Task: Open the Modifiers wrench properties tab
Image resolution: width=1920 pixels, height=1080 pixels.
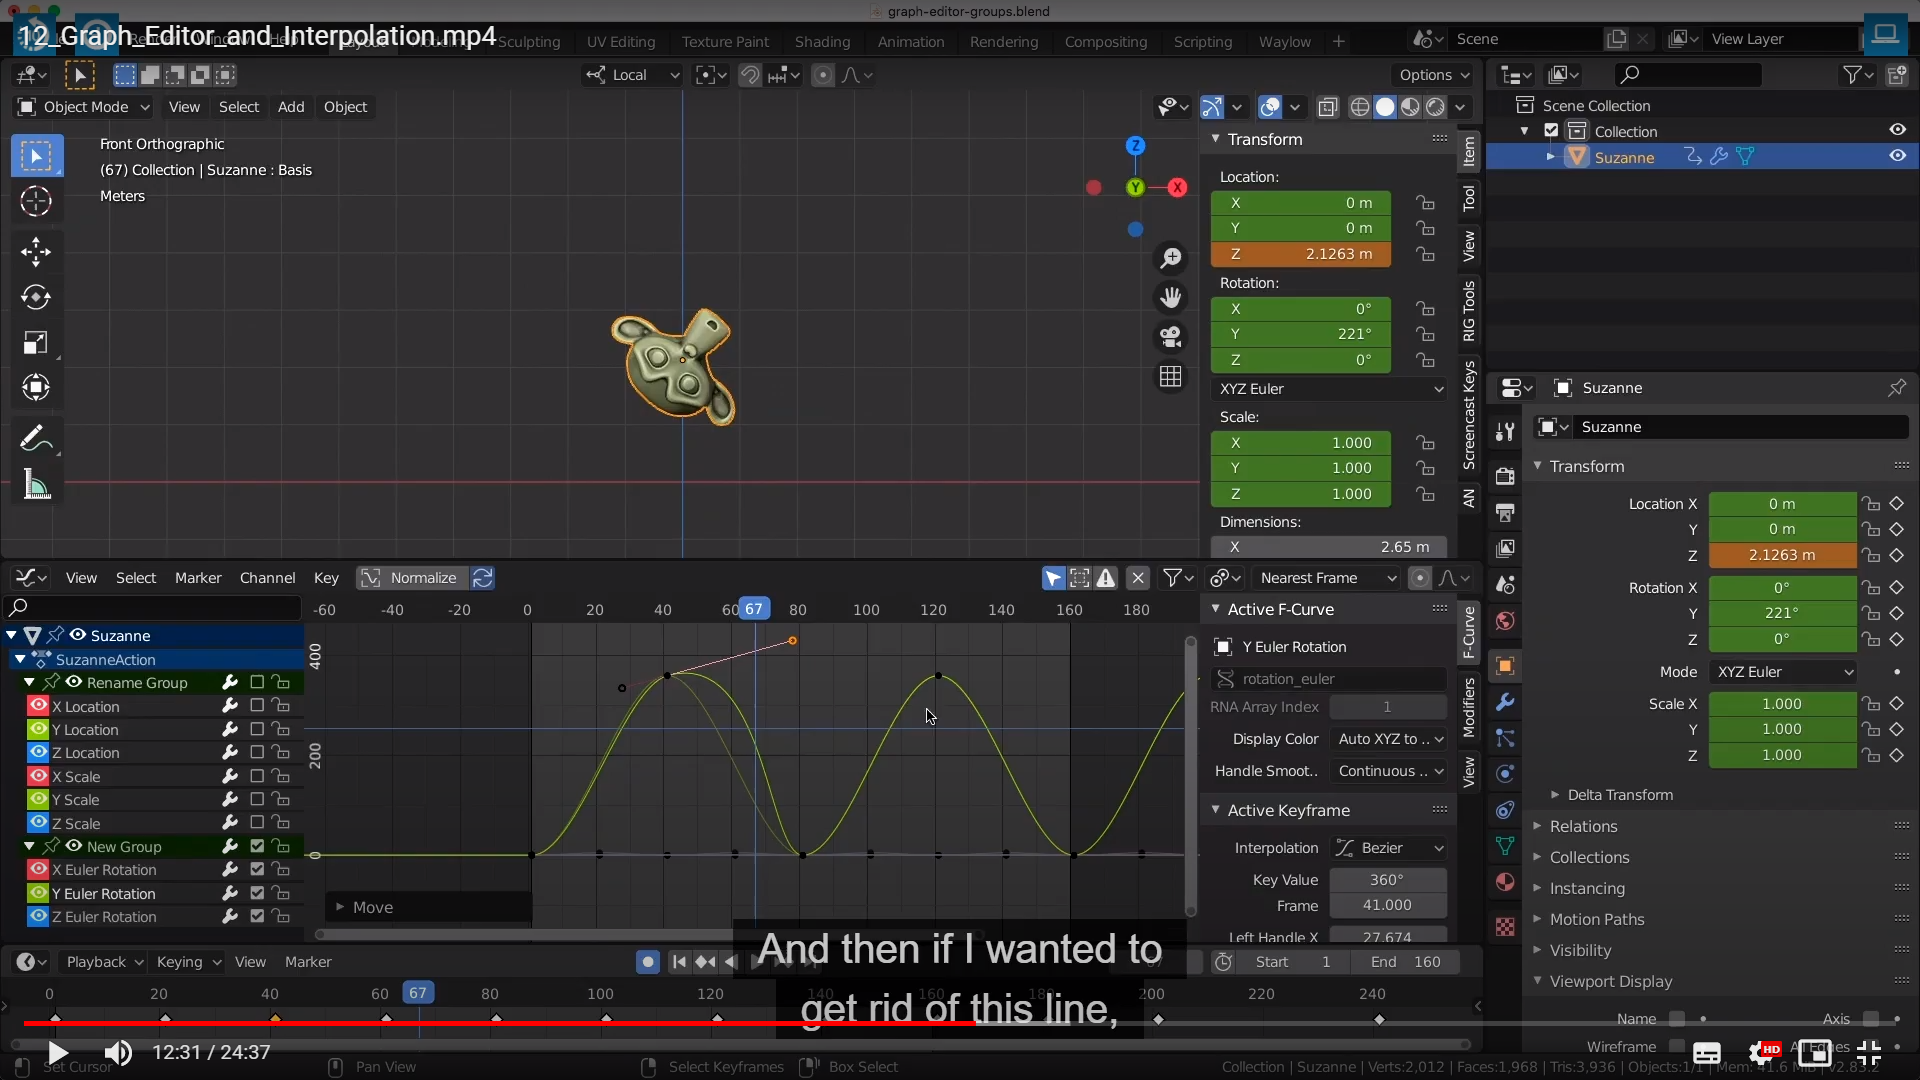Action: coord(1505,702)
